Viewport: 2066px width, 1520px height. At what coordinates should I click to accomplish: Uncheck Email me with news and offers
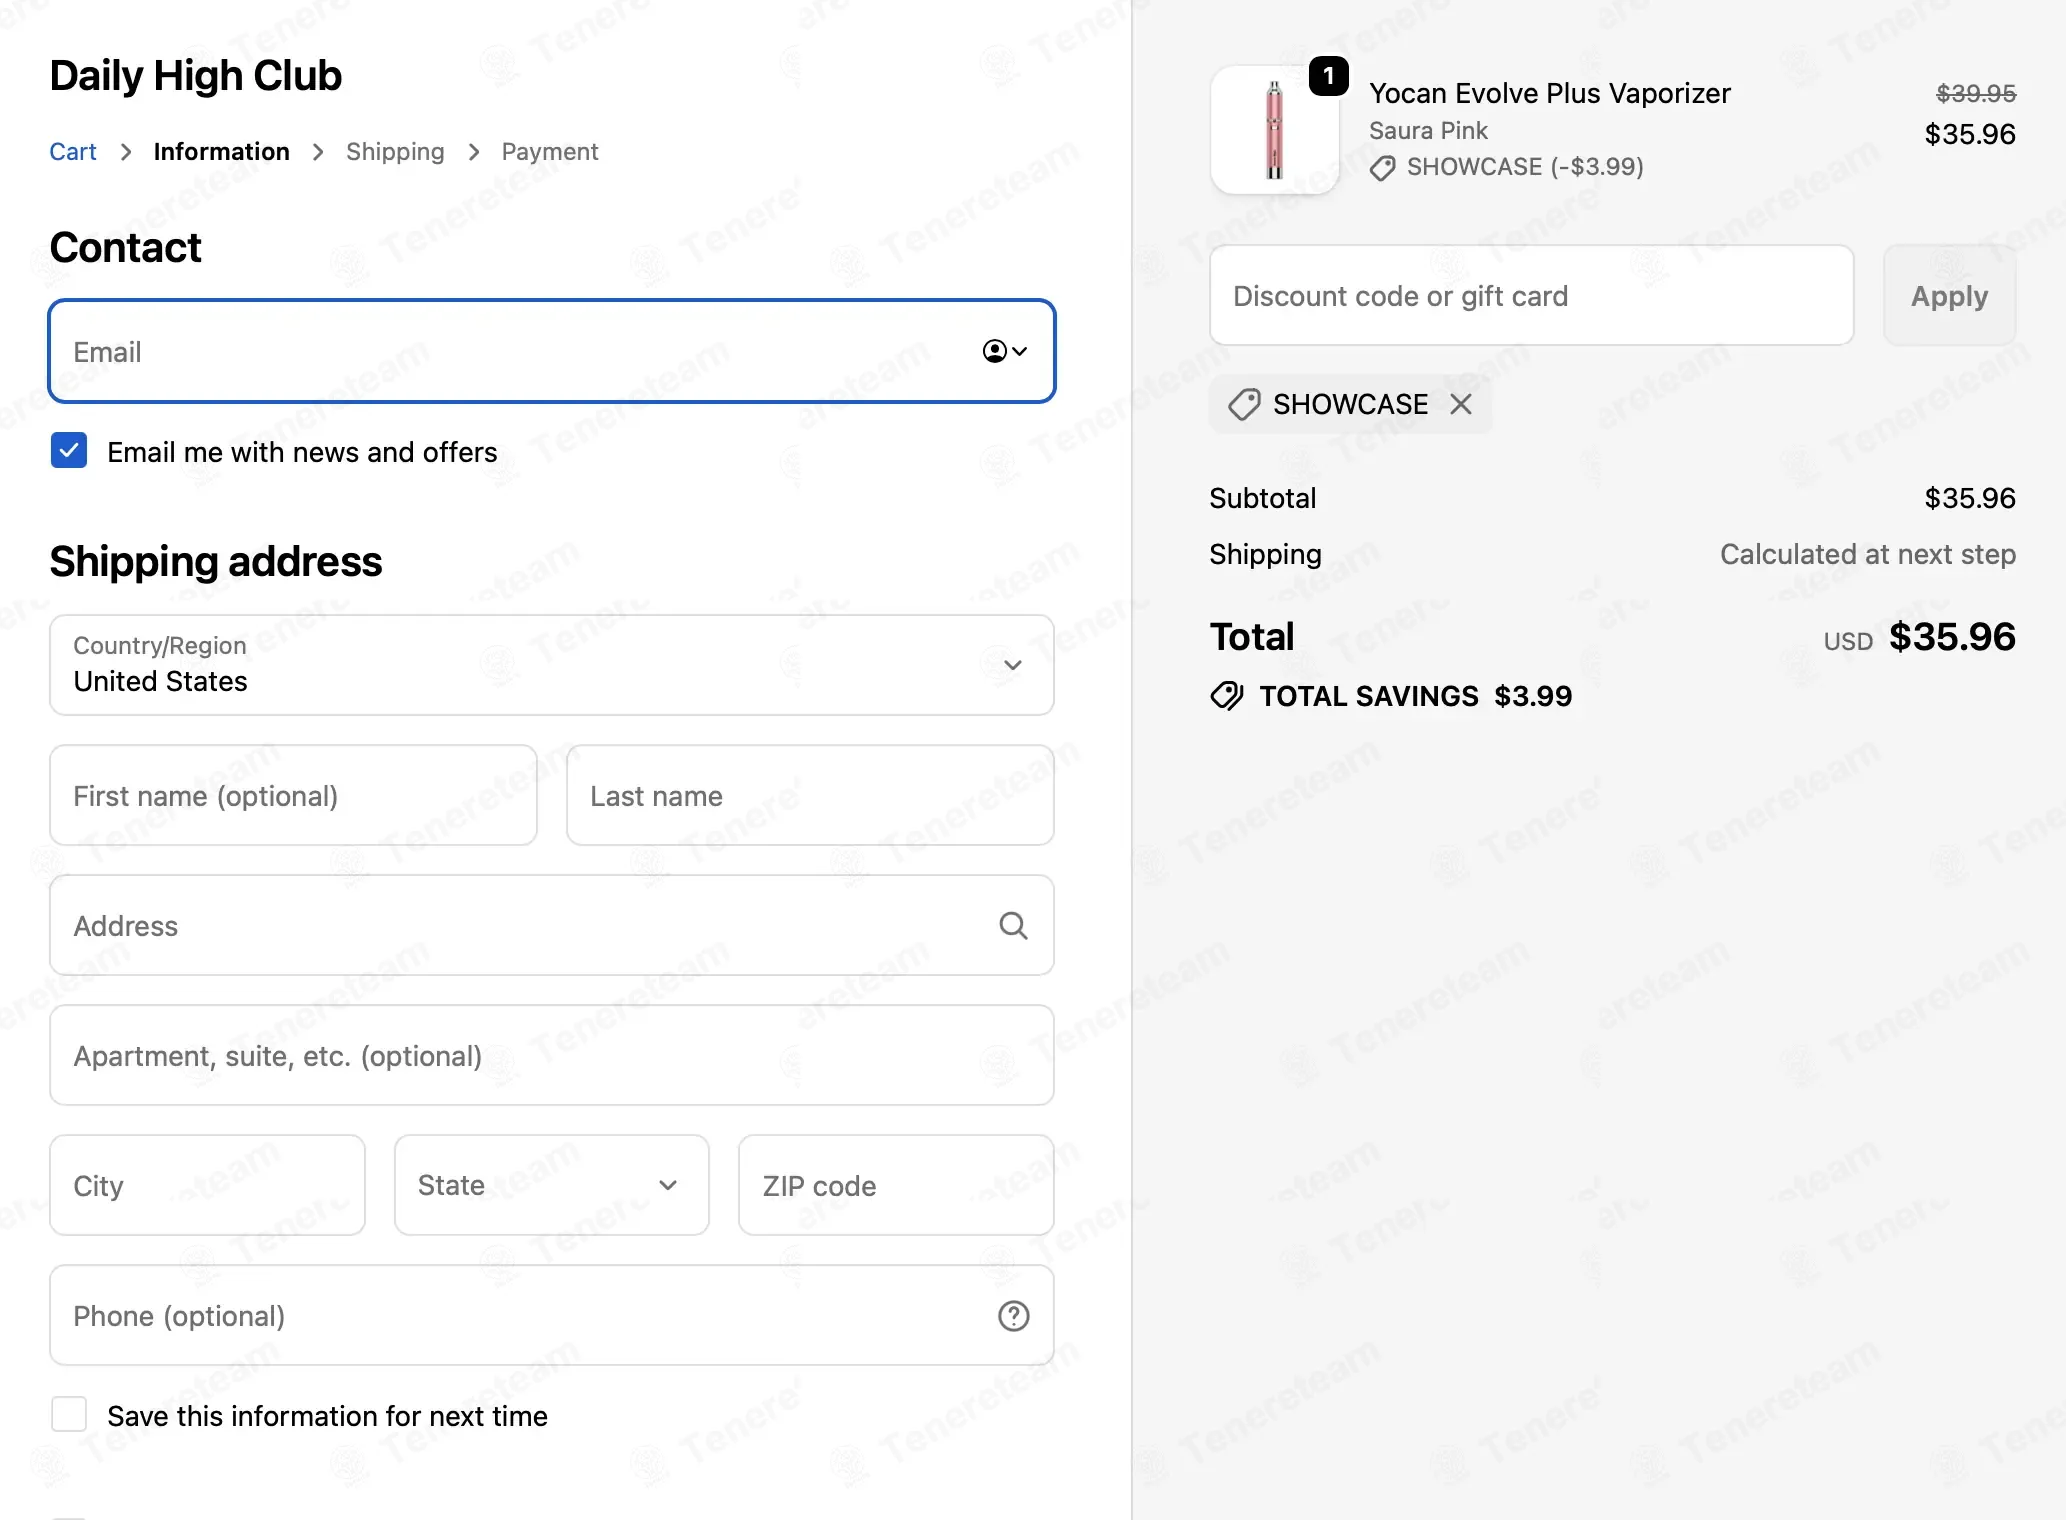coord(69,451)
